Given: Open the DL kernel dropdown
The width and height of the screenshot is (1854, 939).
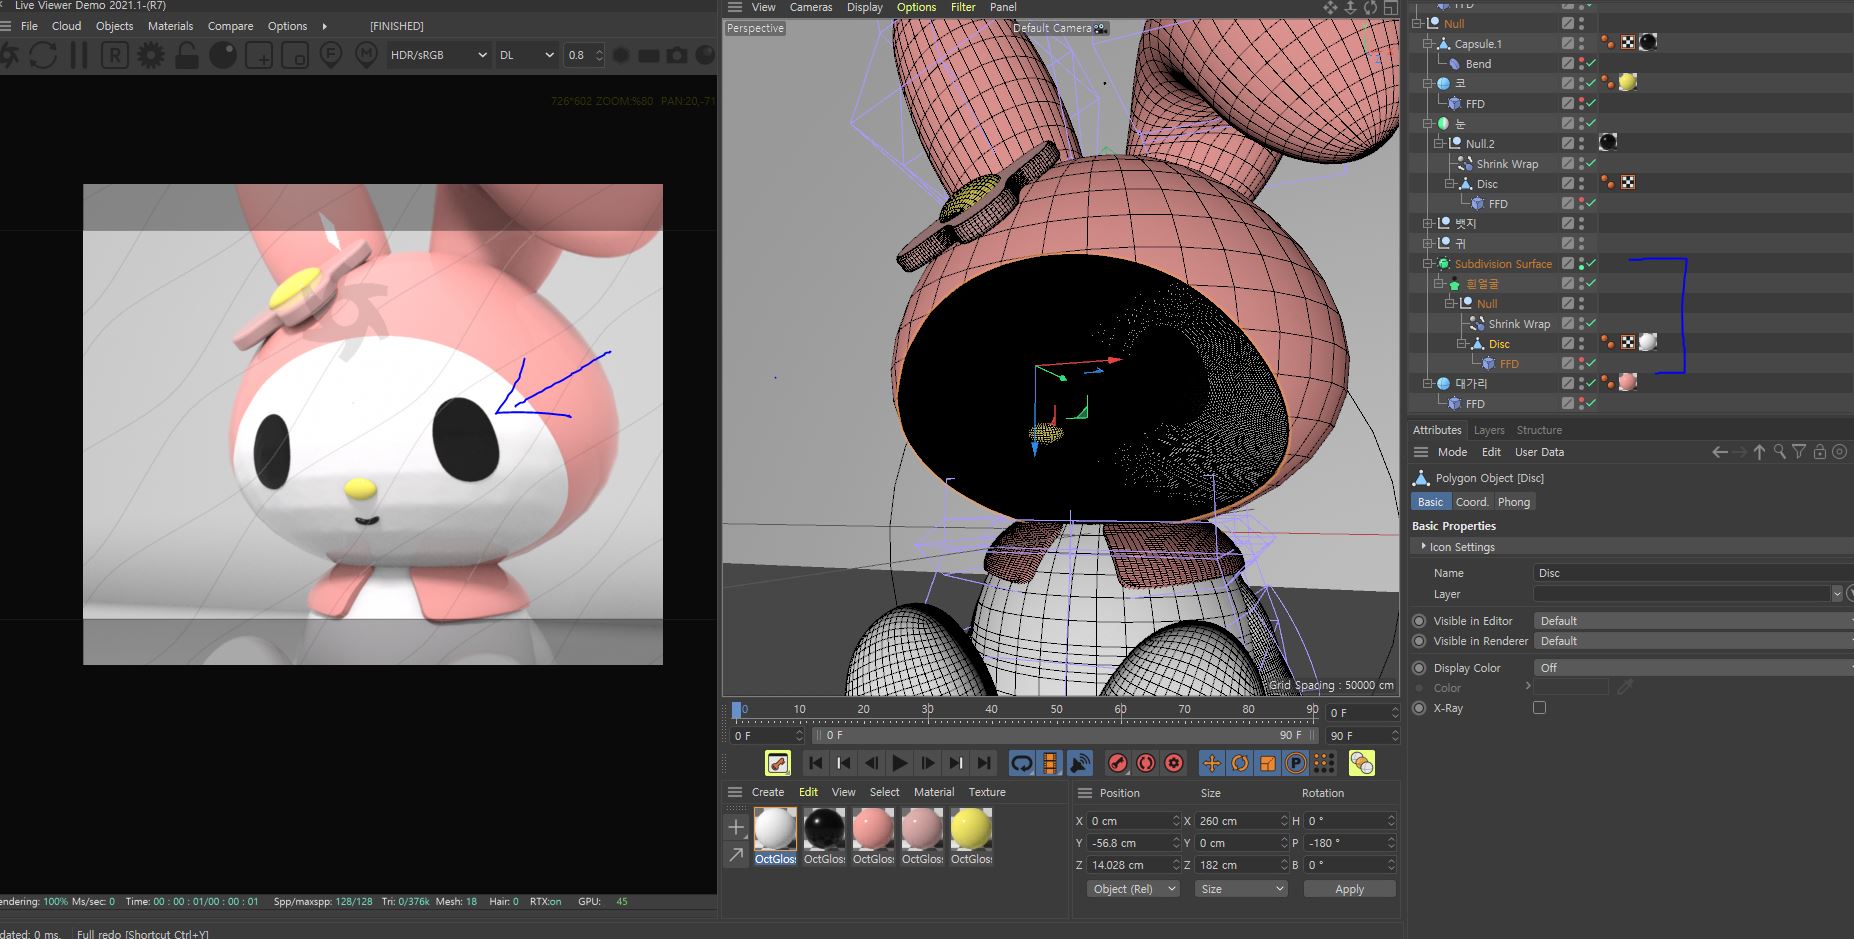Looking at the screenshot, I should tap(527, 55).
